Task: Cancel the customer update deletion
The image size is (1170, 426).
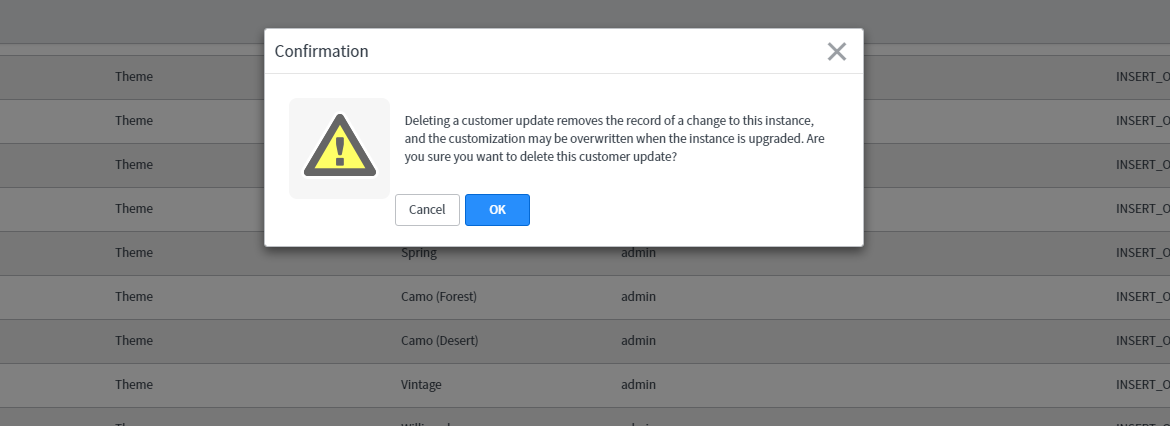Action: 427,210
